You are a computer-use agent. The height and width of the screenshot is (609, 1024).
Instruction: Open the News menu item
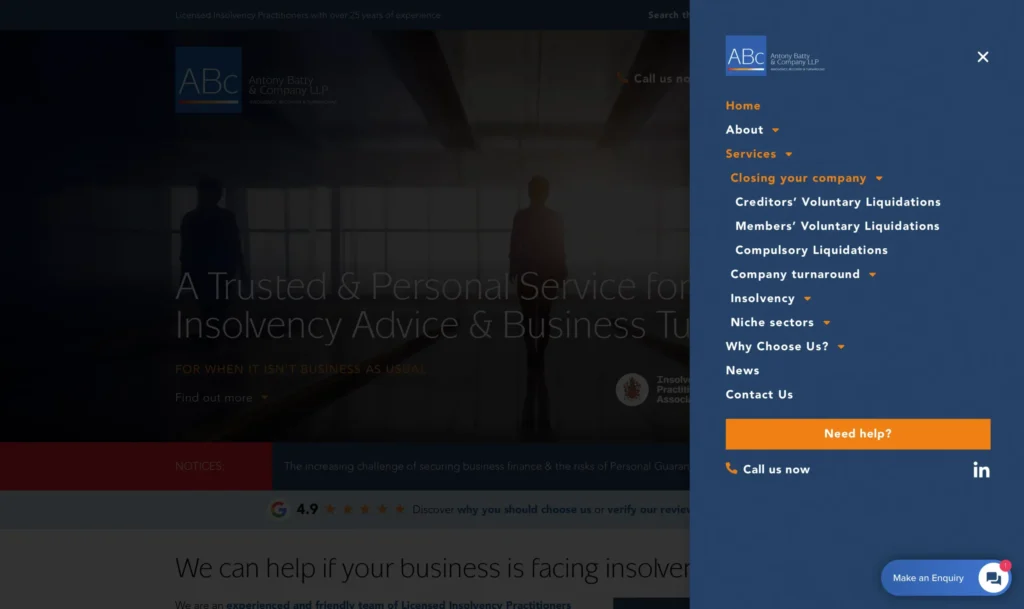(742, 370)
